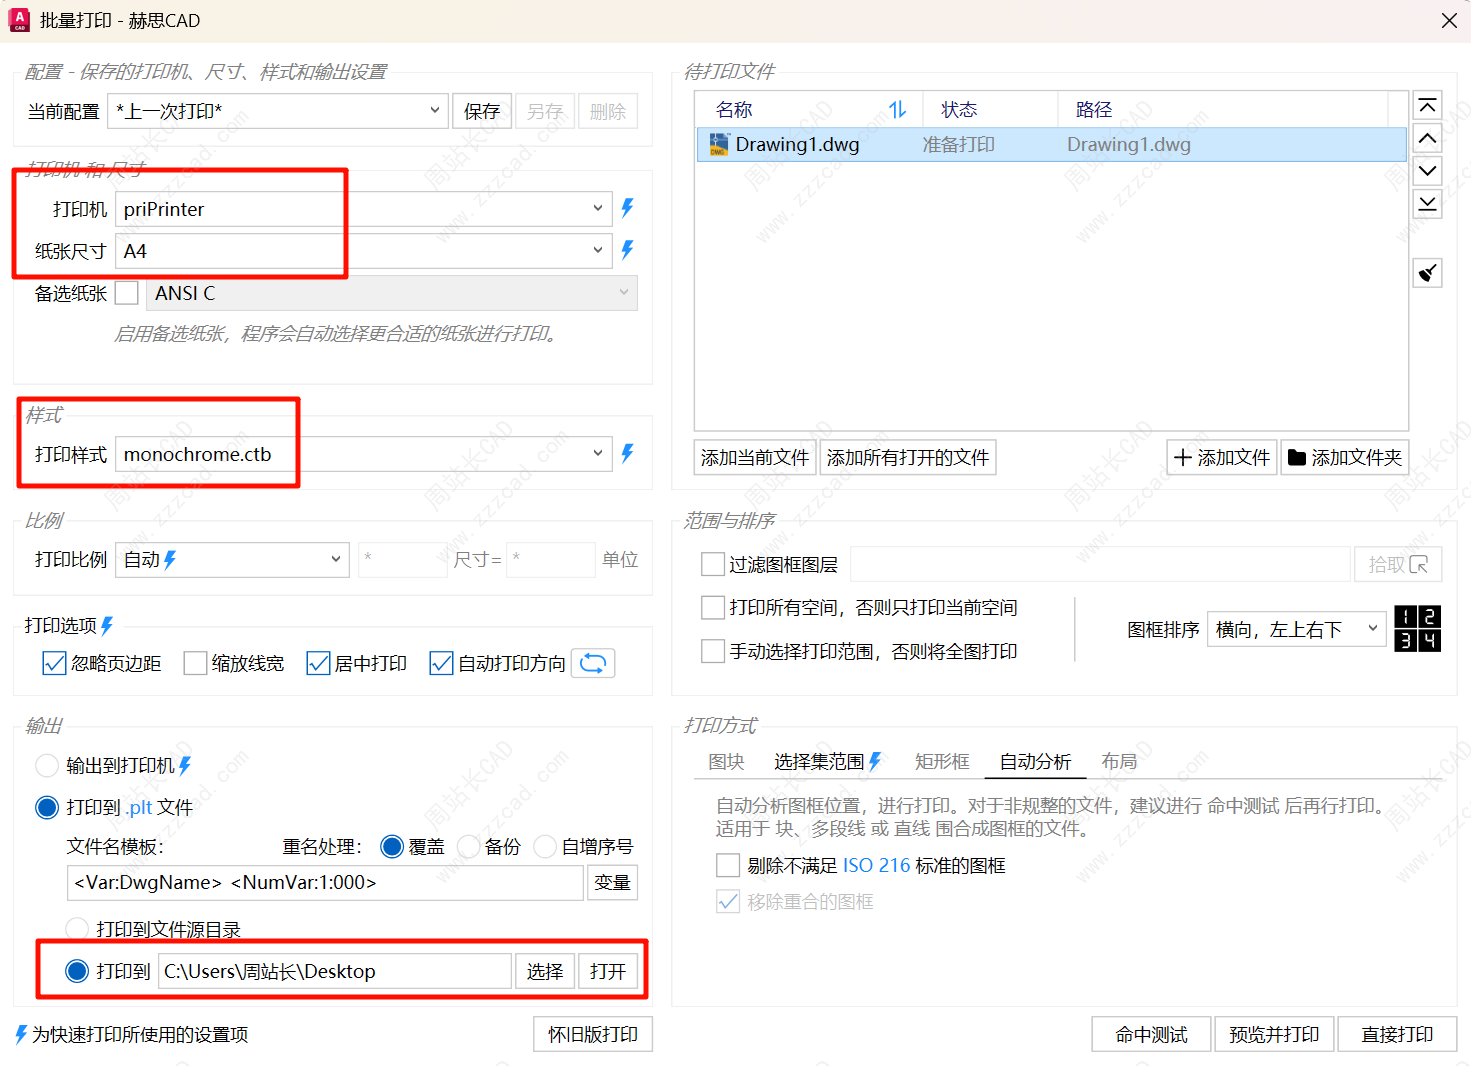1471x1066 pixels.
Task: Click the broom clear-list icon
Action: (1427, 272)
